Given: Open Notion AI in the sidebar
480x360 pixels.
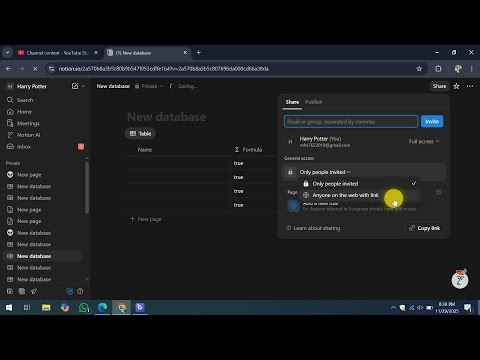Looking at the screenshot, I should (x=28, y=135).
